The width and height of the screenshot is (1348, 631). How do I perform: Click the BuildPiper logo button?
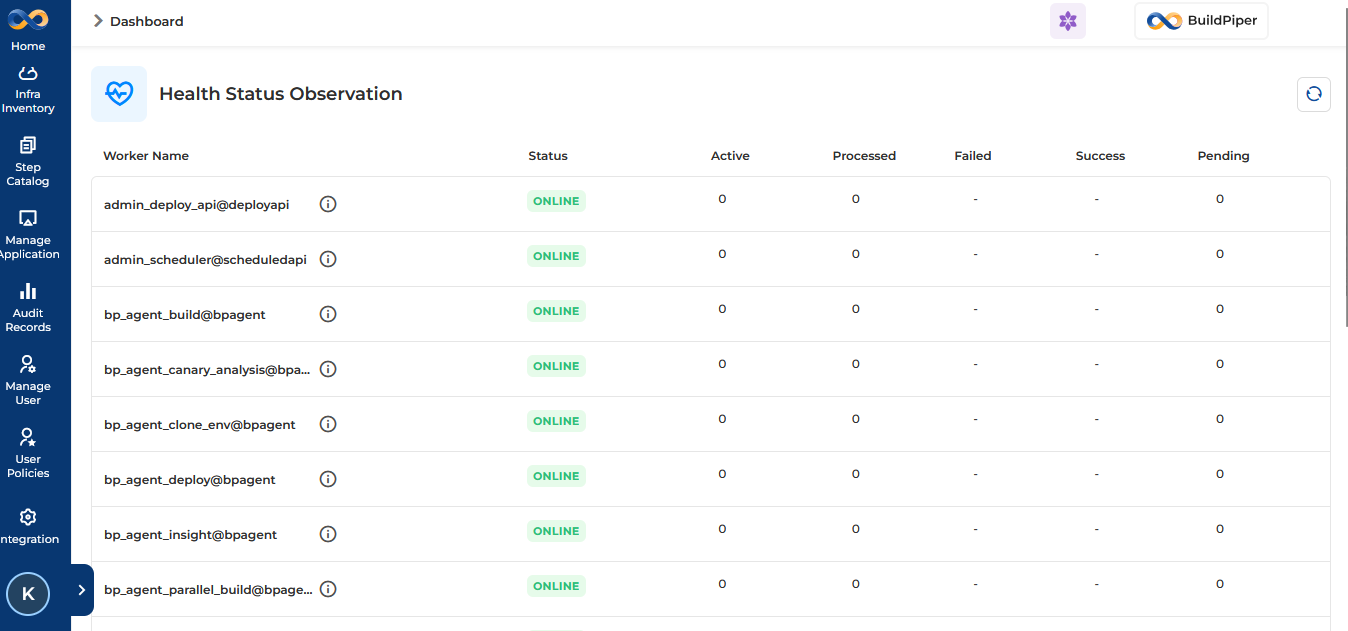(x=1200, y=20)
